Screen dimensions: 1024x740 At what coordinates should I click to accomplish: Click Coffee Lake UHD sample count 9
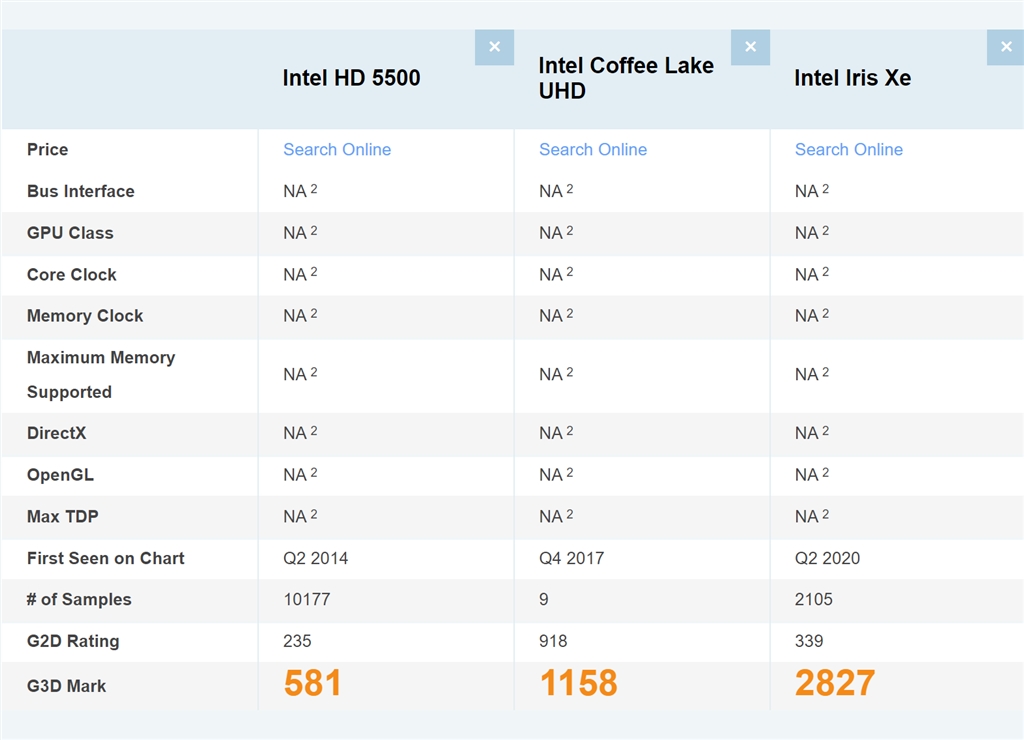tap(544, 600)
